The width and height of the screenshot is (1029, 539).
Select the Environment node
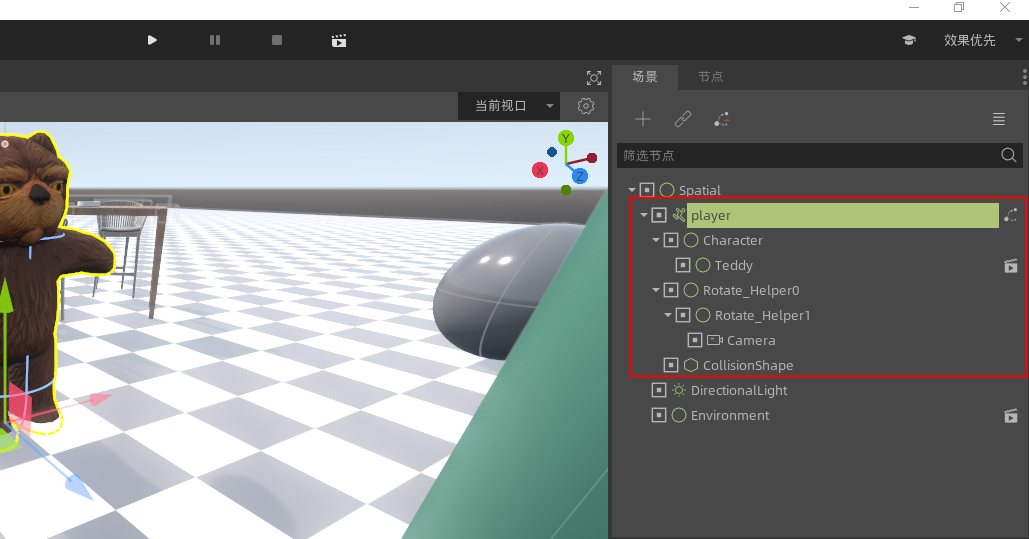click(730, 415)
